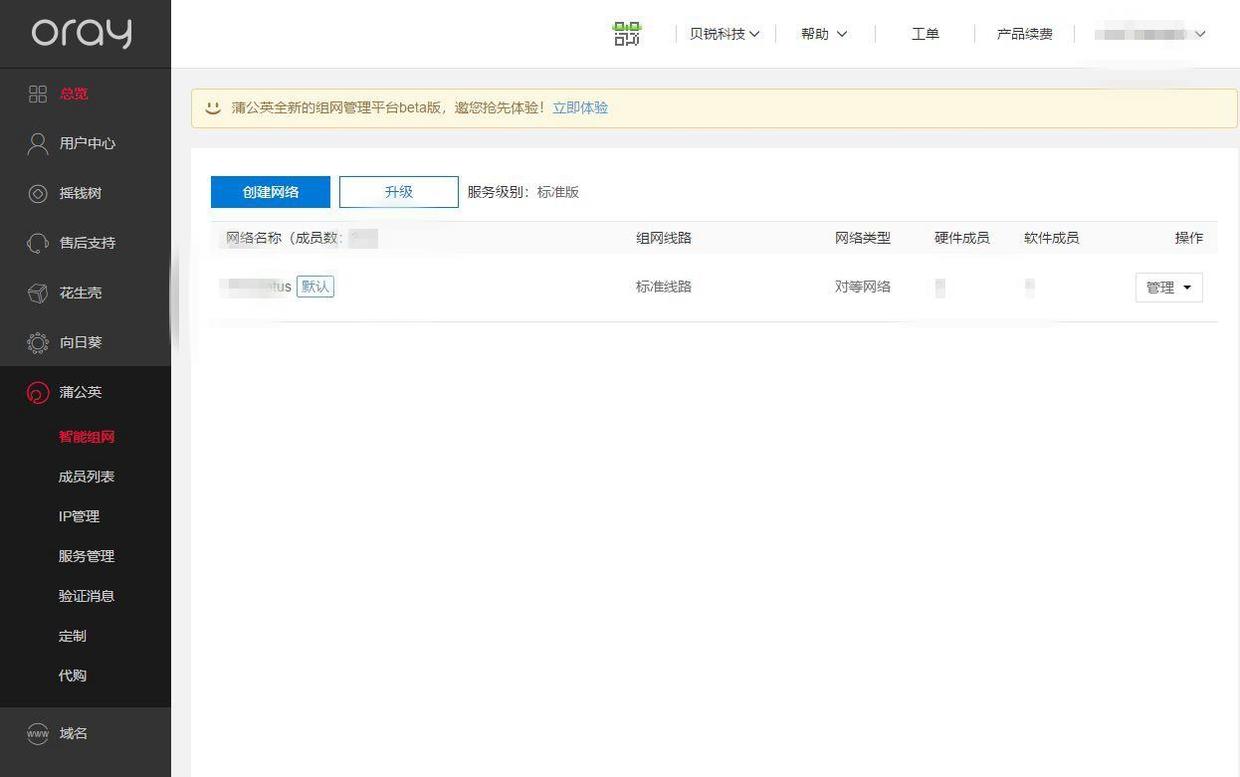Screen dimensions: 1240x777
Task: Click the 售后支持 headset icon
Action: tap(38, 243)
